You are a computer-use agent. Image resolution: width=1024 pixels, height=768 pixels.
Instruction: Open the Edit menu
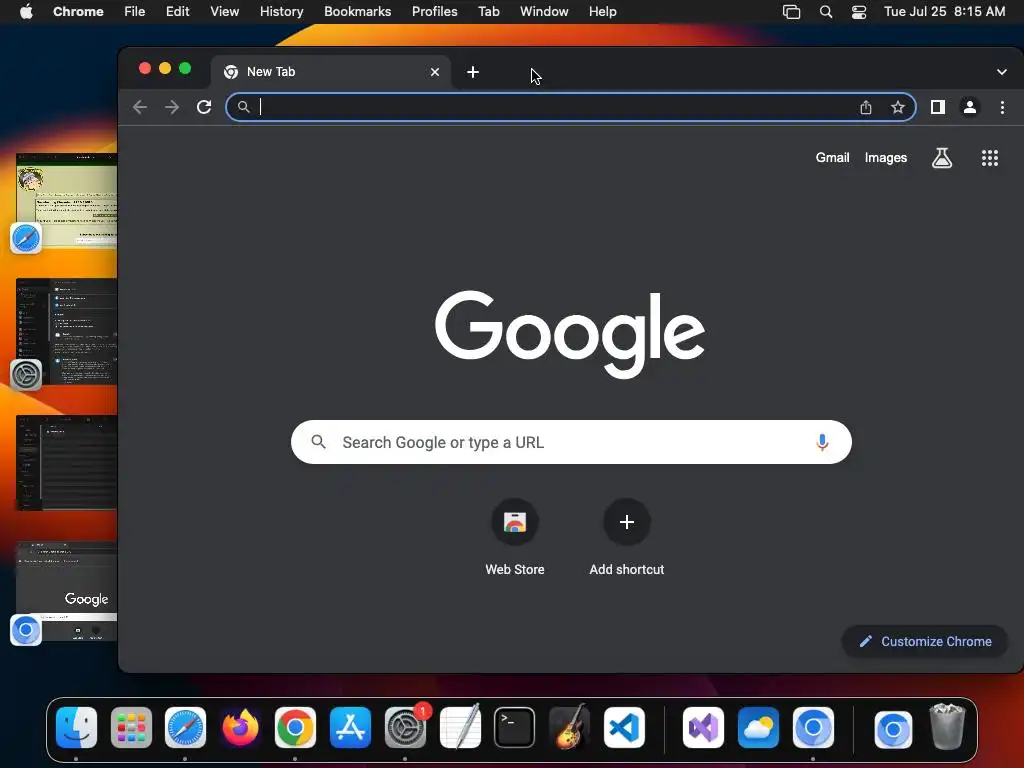coord(178,12)
